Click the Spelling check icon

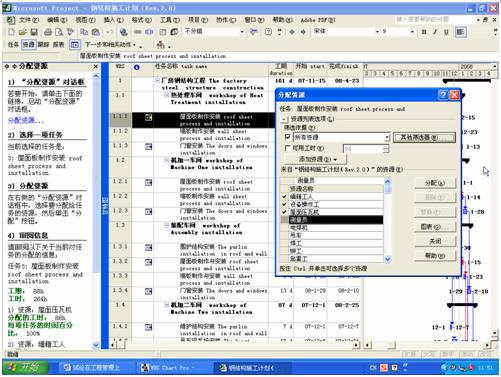point(70,32)
